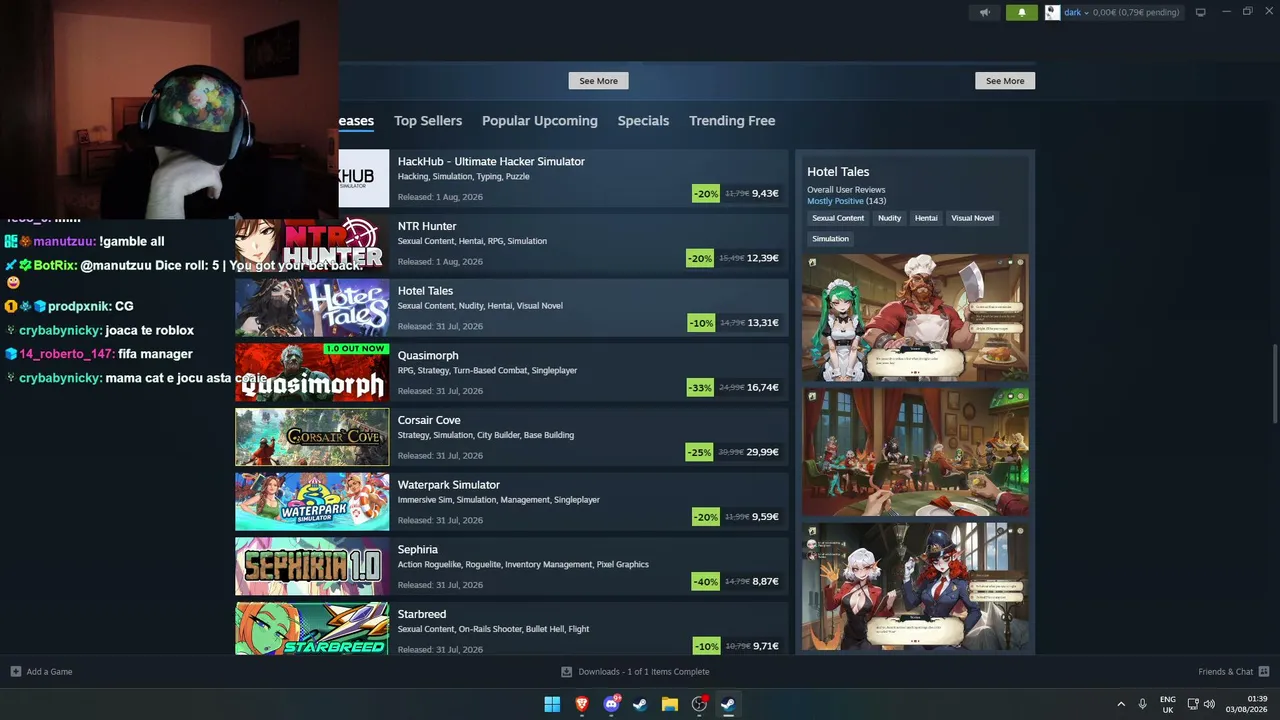Click the Nudity tag in preview panel

[x=889, y=218]
